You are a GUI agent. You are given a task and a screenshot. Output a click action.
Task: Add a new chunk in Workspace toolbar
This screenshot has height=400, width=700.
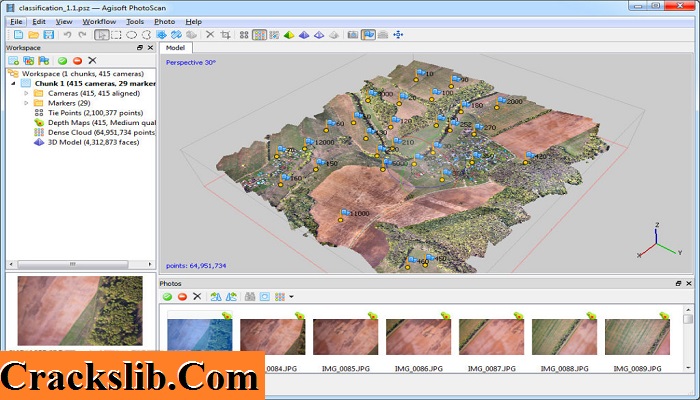coord(14,60)
